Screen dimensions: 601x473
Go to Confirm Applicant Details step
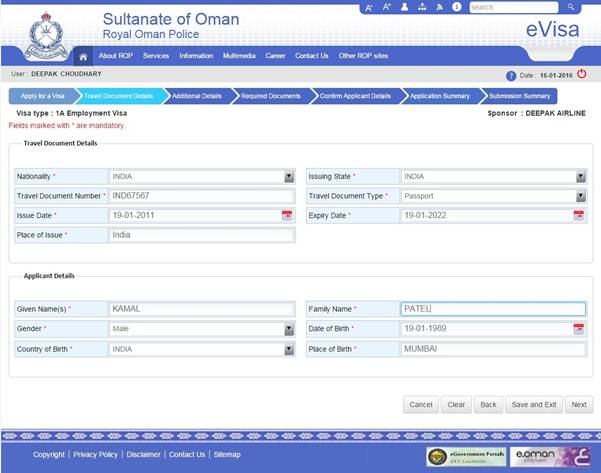pos(355,96)
